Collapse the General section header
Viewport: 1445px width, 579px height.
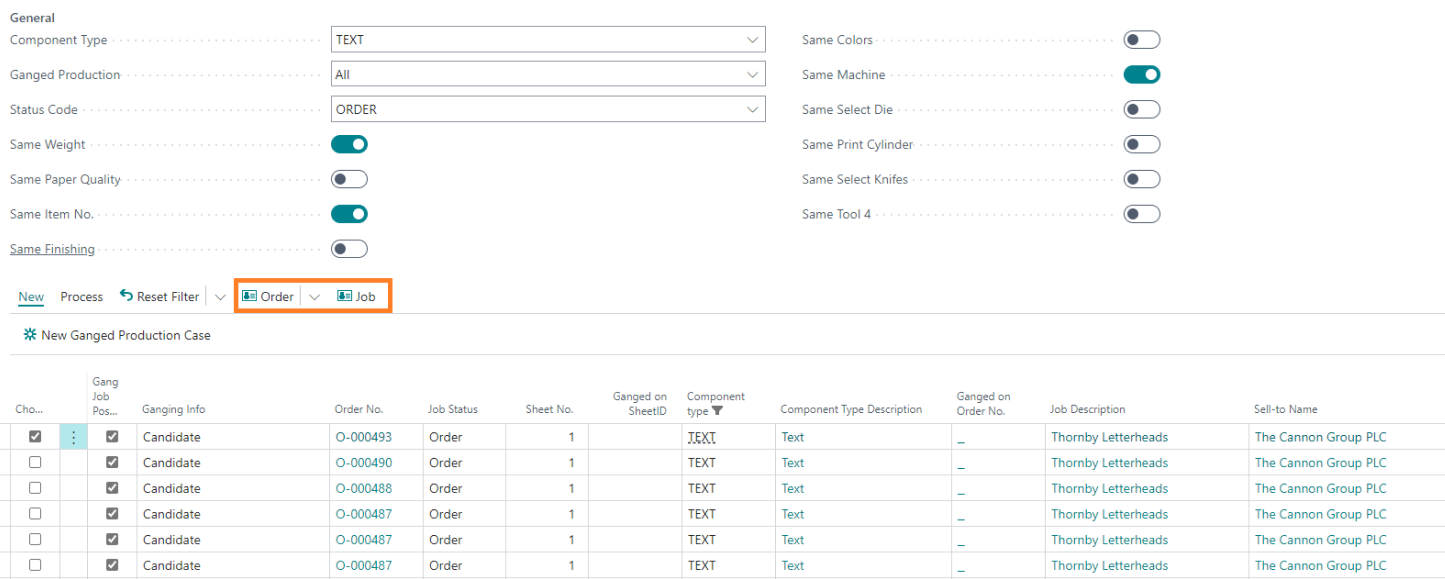point(33,18)
